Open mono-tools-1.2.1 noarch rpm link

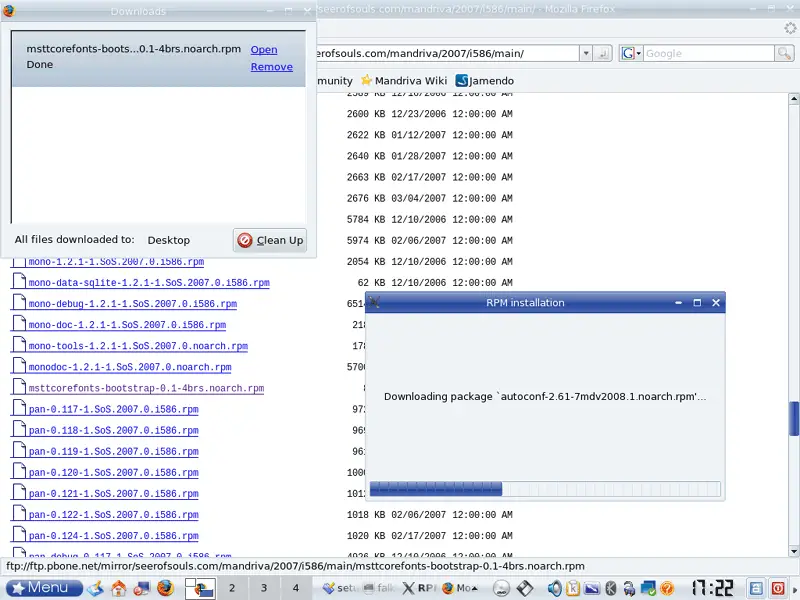(x=138, y=346)
